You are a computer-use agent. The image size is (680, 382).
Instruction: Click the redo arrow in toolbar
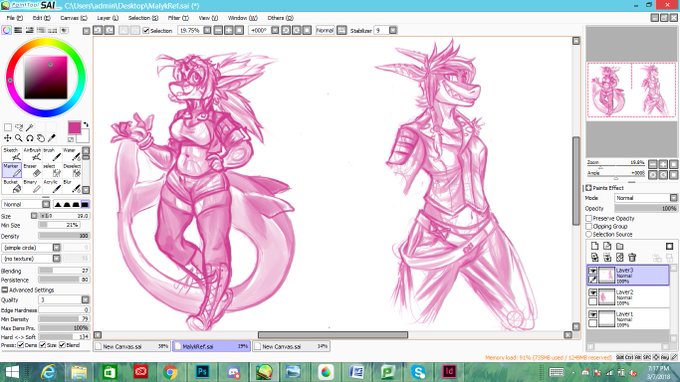(x=109, y=30)
